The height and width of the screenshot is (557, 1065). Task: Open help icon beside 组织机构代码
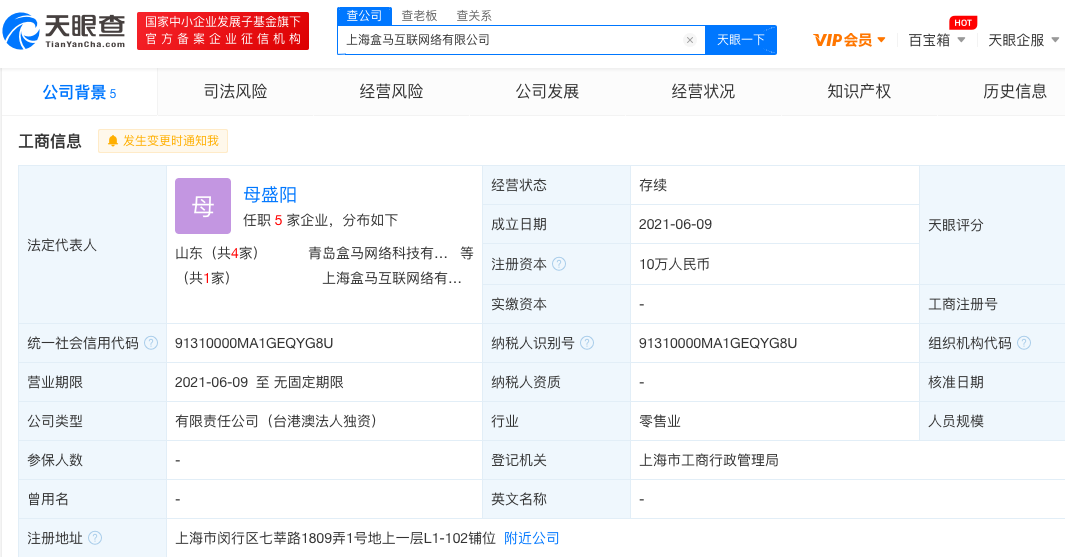[x=1024, y=343]
